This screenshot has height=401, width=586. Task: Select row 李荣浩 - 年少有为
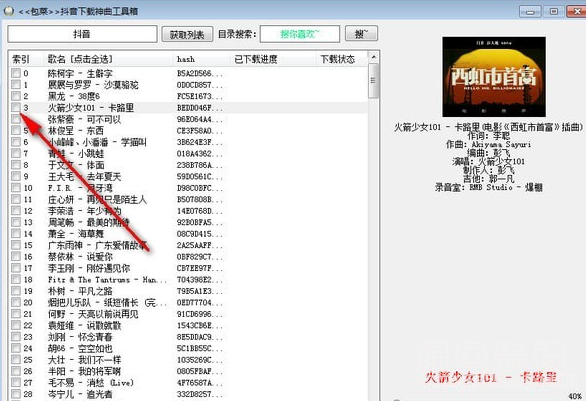188,211
